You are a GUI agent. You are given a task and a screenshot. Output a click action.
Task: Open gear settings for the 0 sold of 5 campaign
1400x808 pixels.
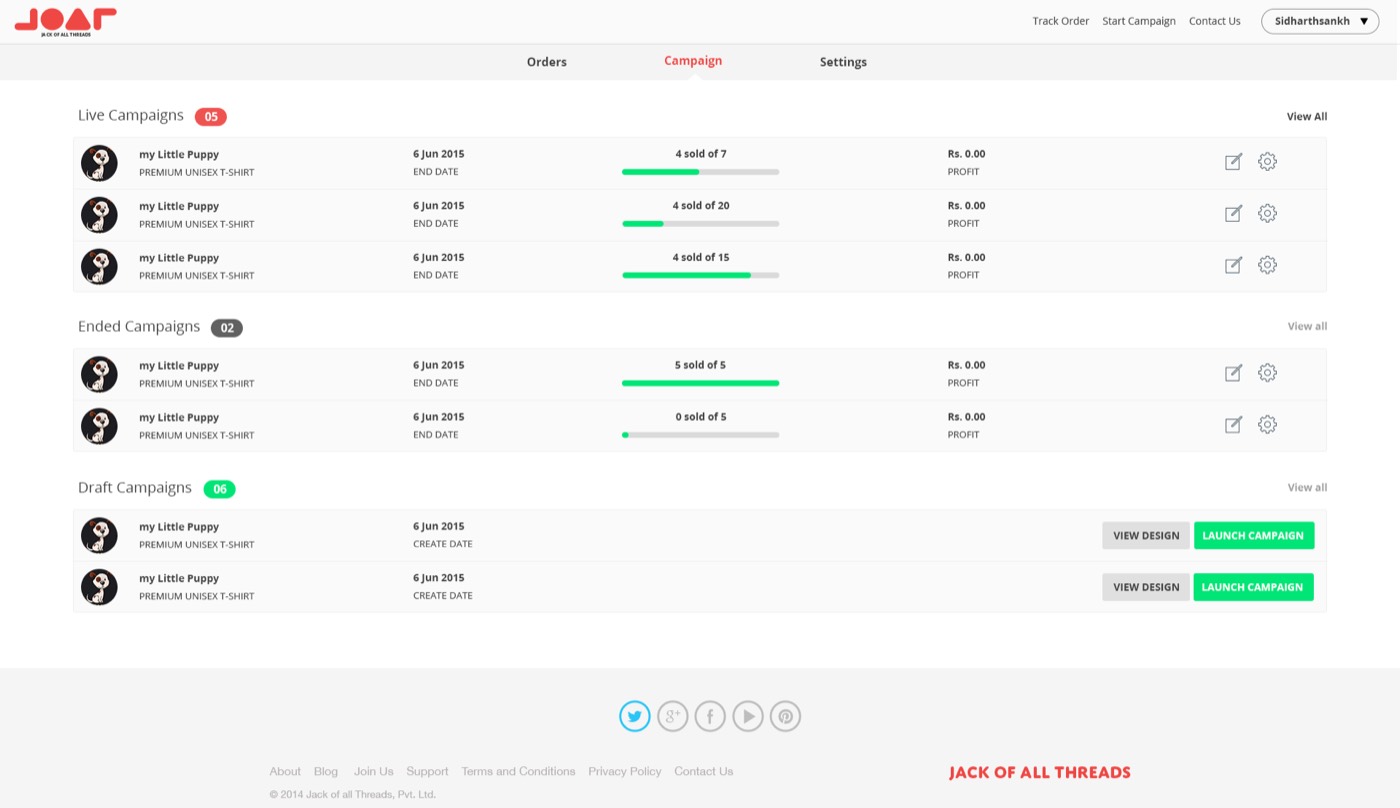coord(1267,425)
